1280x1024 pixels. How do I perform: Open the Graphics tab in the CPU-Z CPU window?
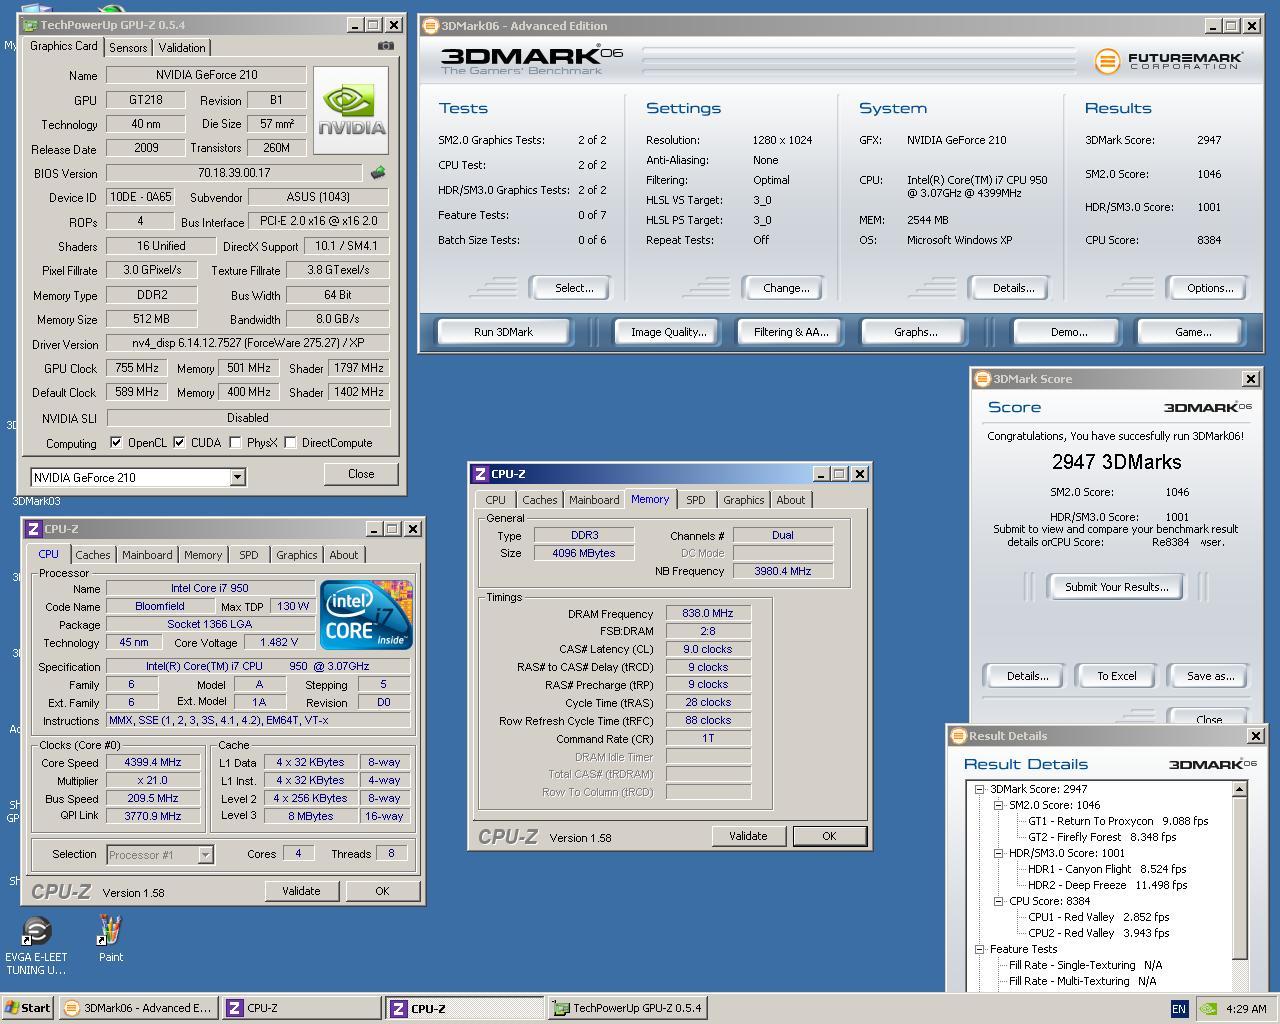point(296,555)
